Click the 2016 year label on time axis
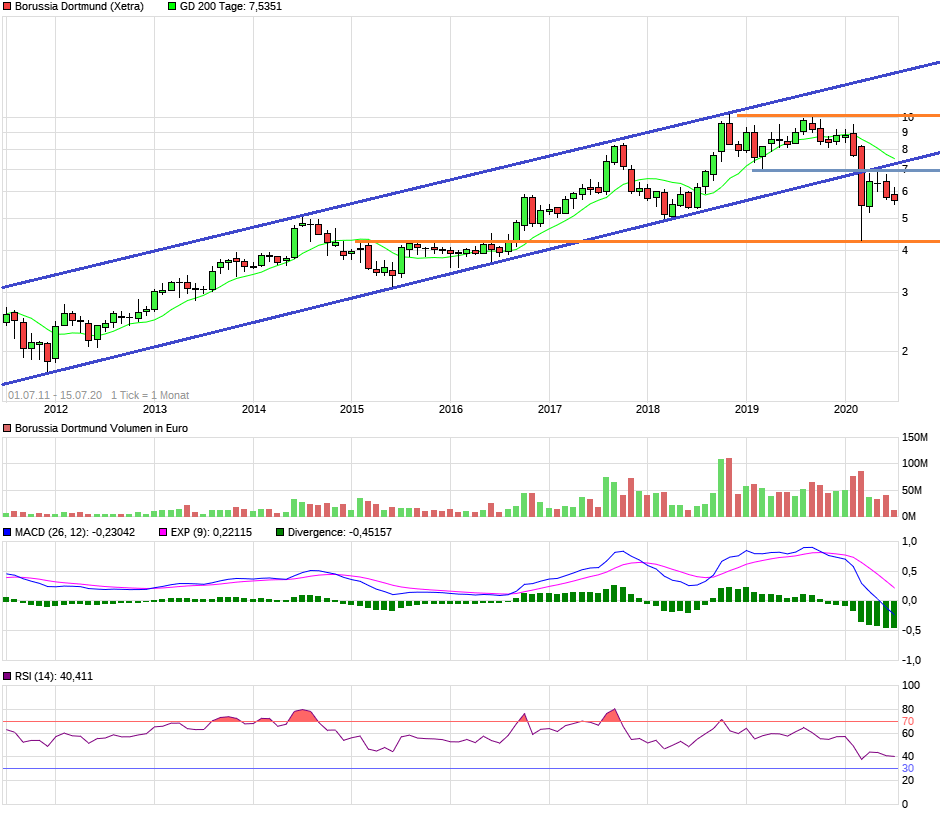This screenshot has height=814, width=940. point(451,408)
